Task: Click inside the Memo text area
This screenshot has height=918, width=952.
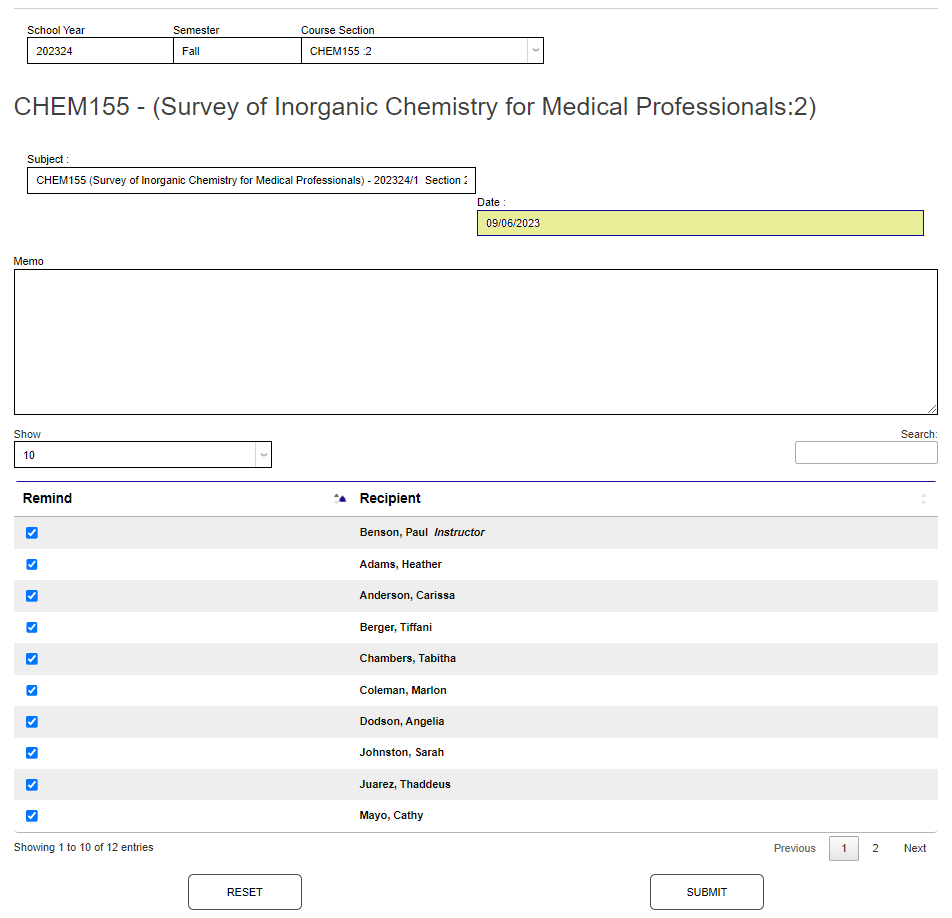Action: point(475,341)
